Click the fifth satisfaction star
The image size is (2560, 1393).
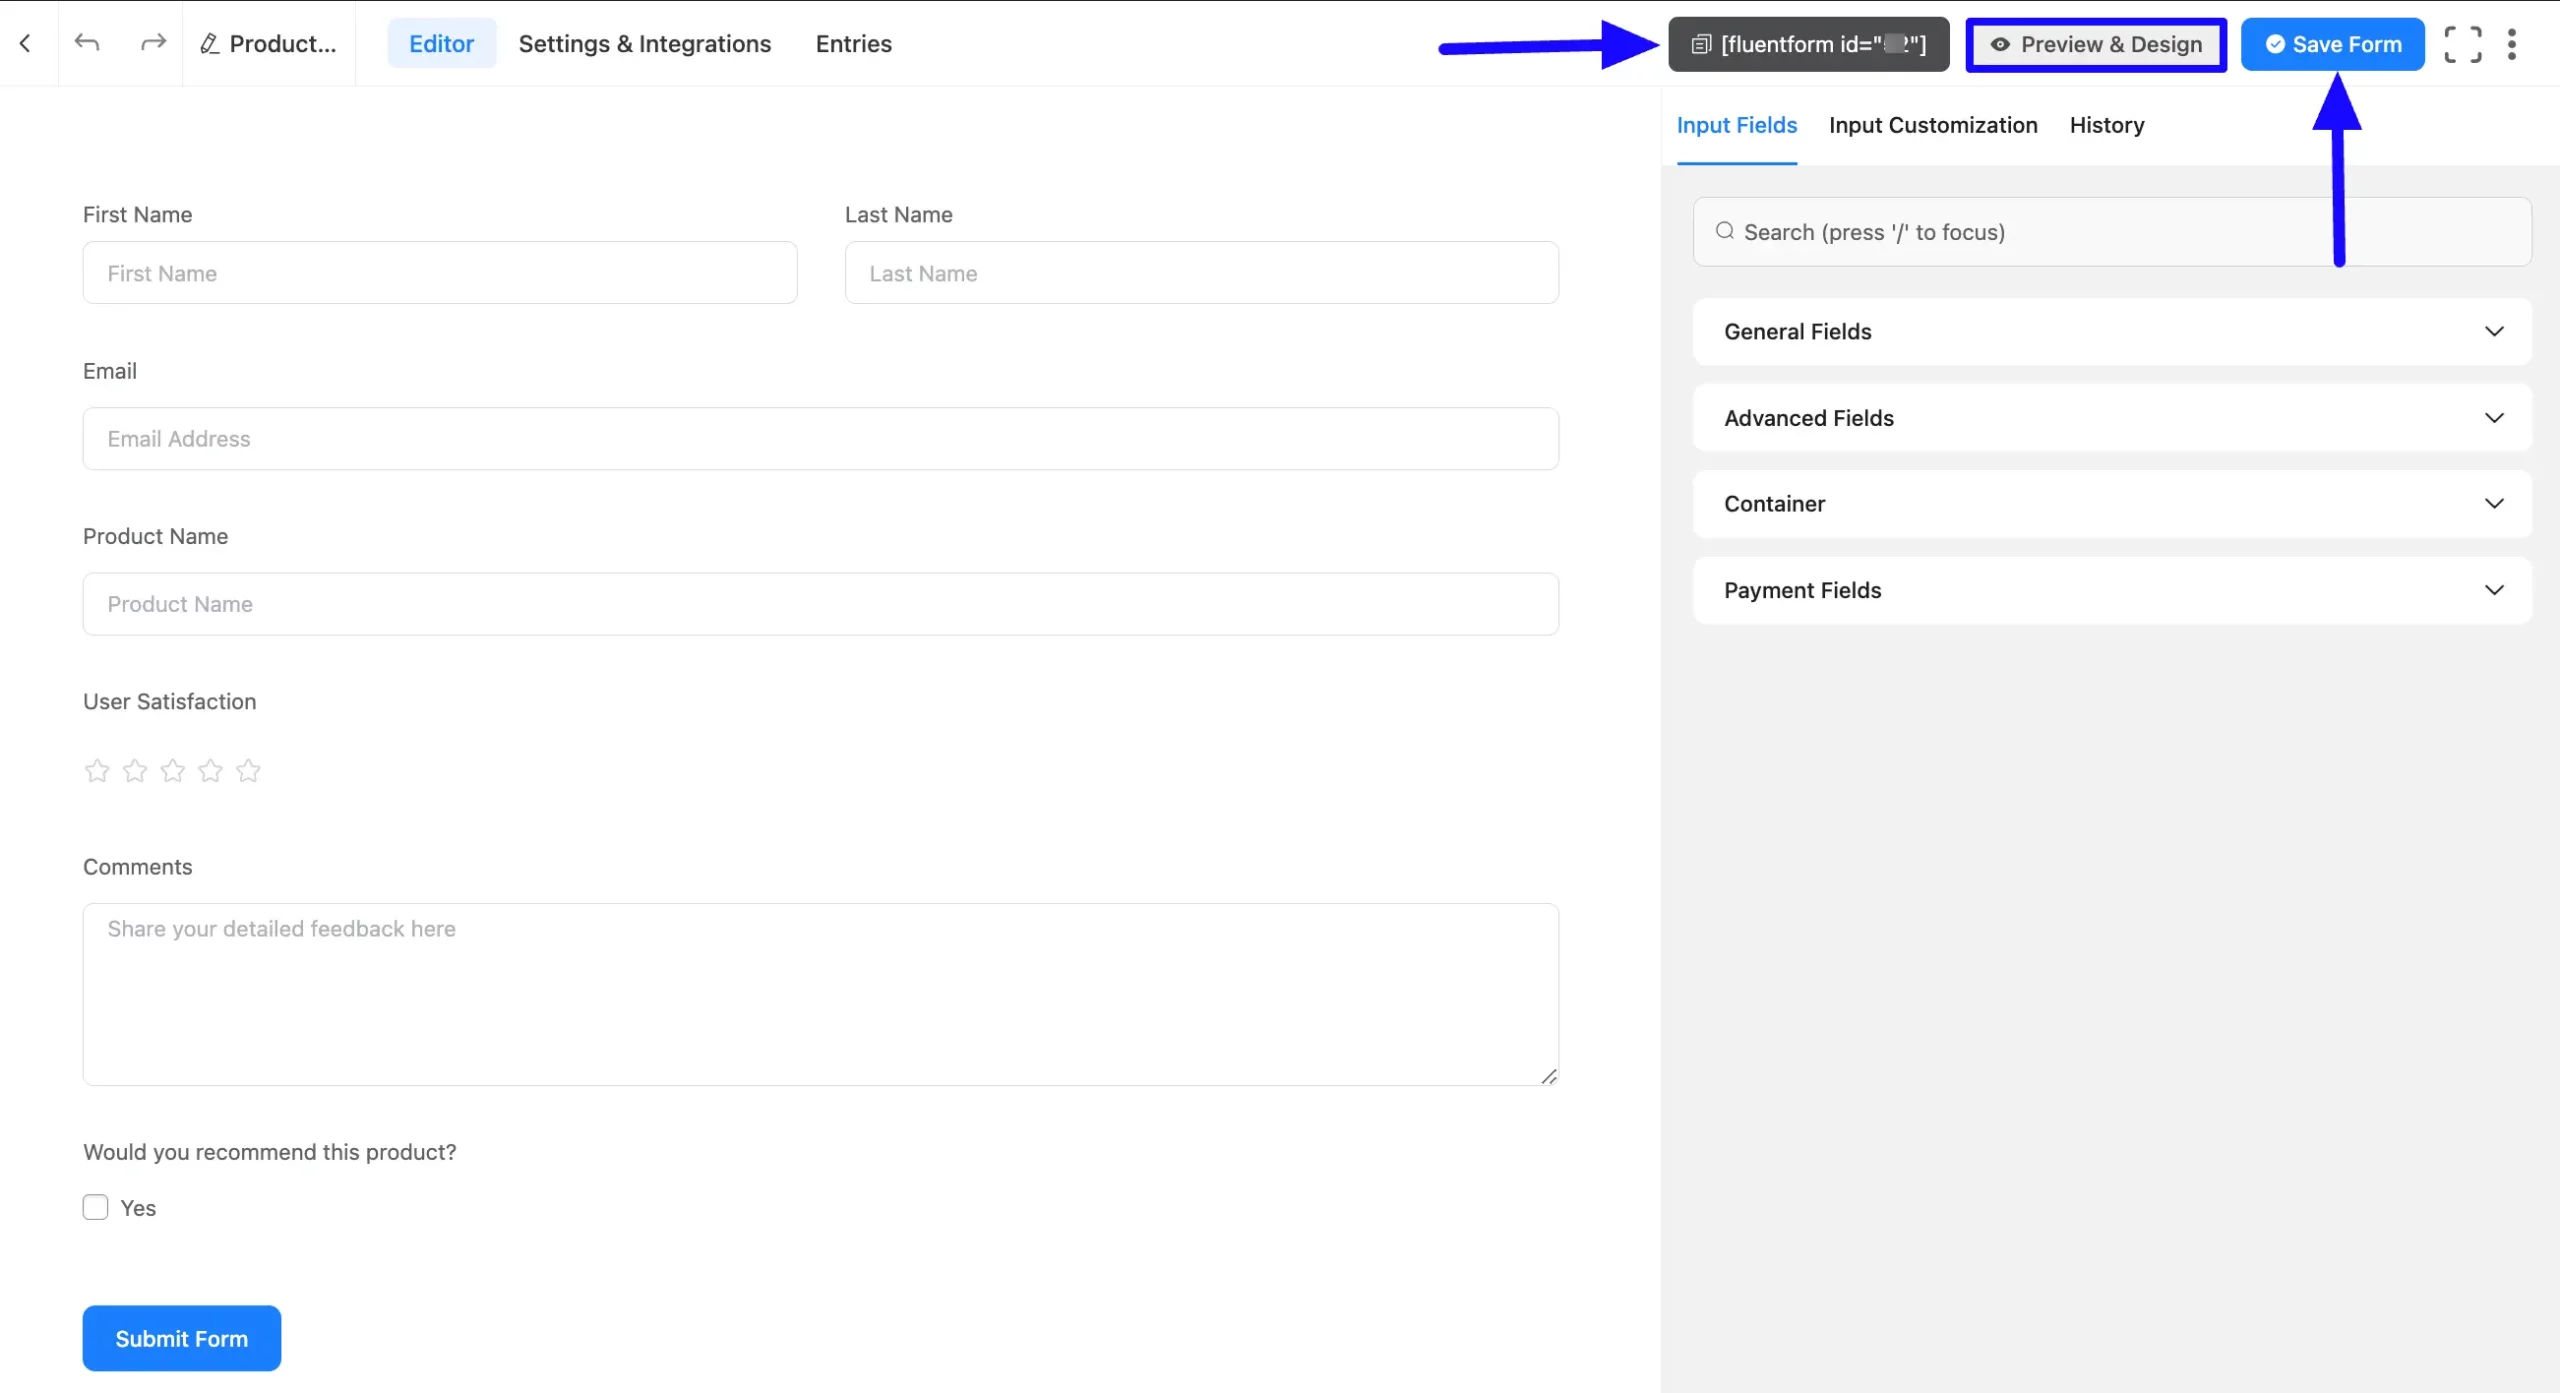[x=248, y=771]
